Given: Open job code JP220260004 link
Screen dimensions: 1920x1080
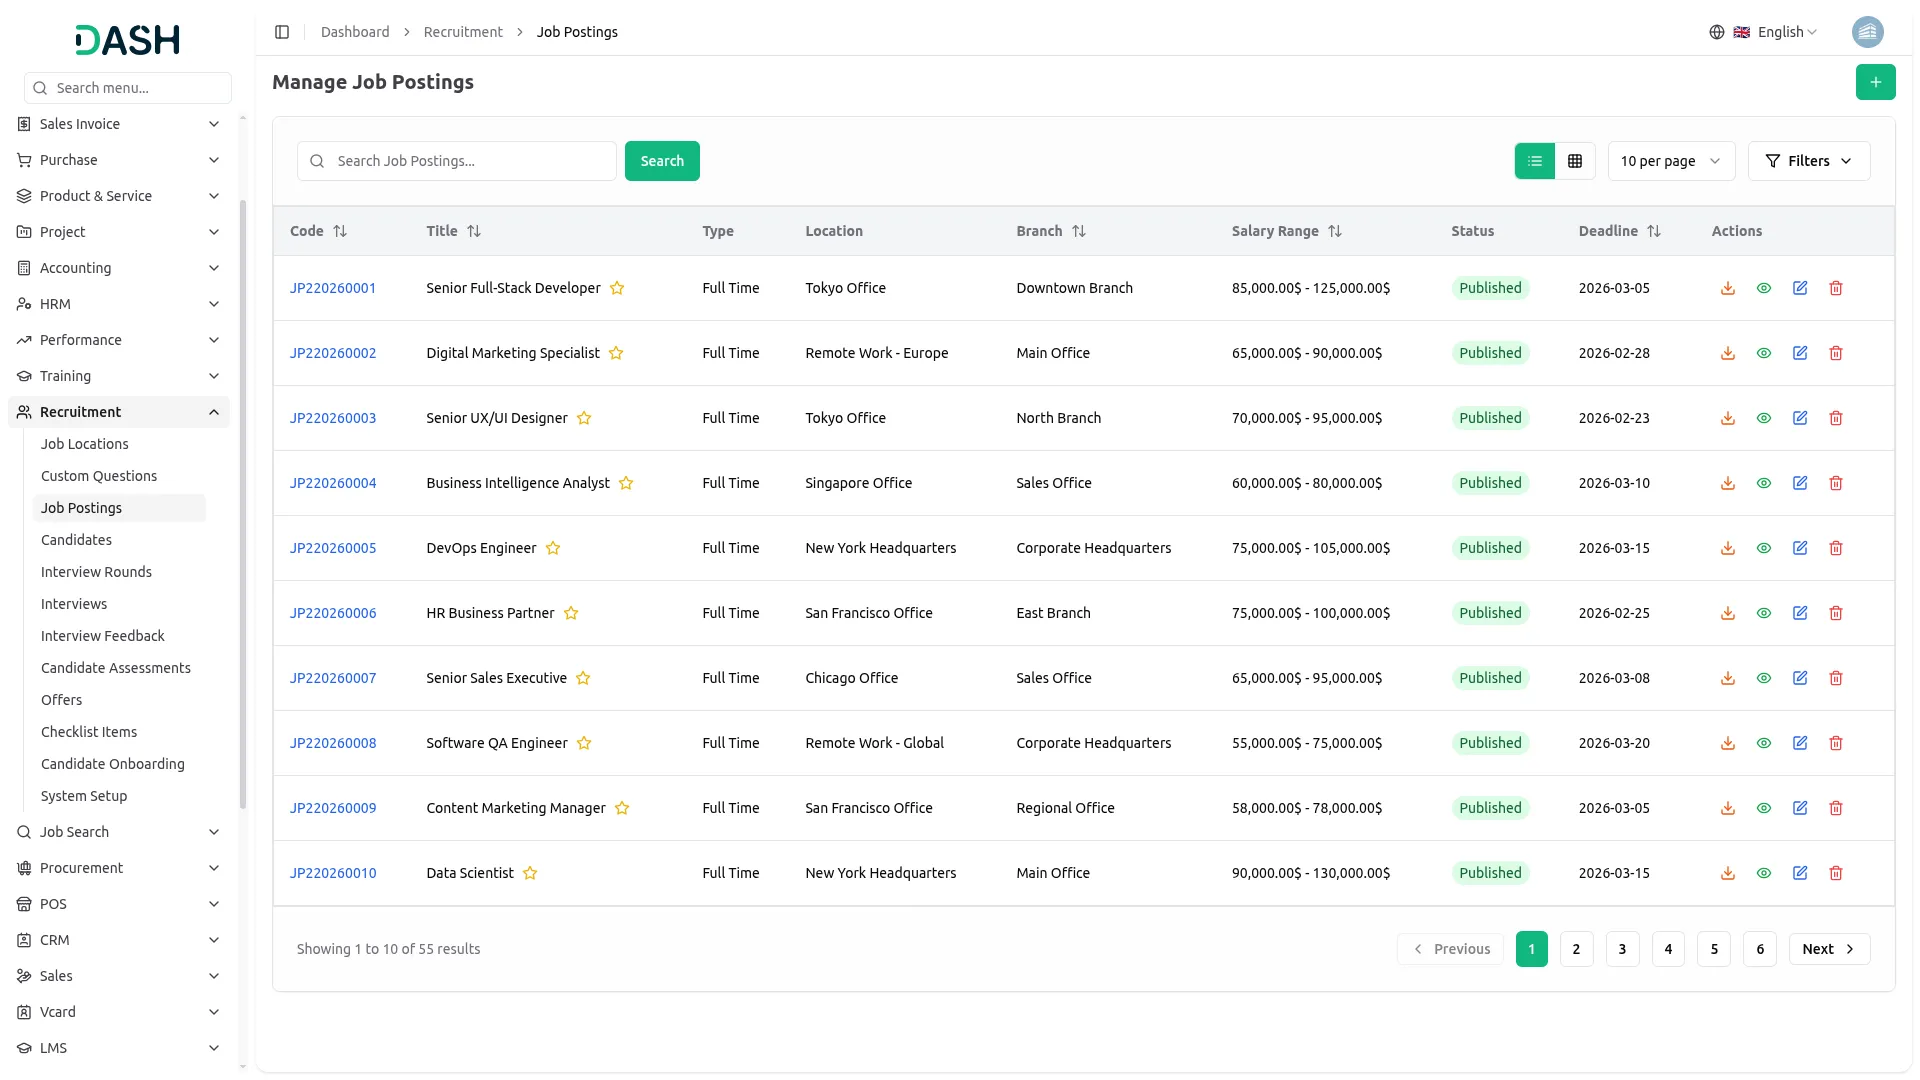Looking at the screenshot, I should pos(333,483).
